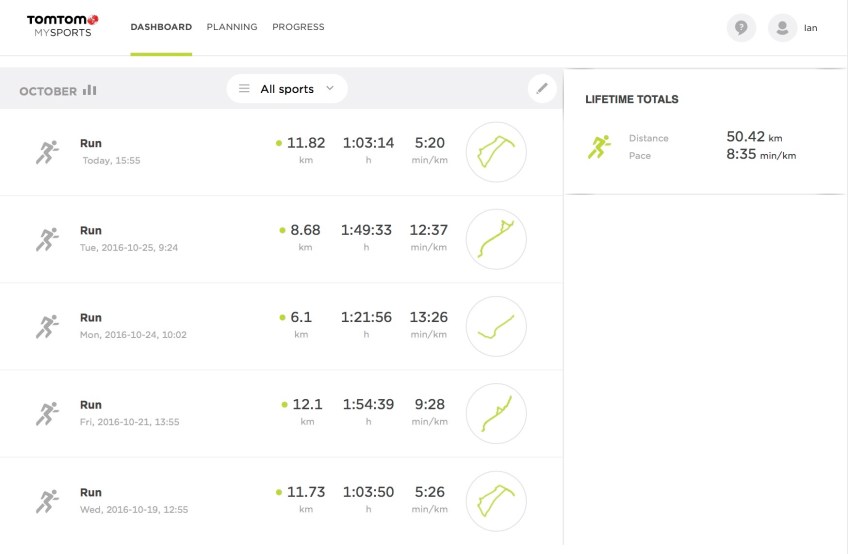Click the edit pencil icon
This screenshot has height=554, width=848.
(542, 89)
